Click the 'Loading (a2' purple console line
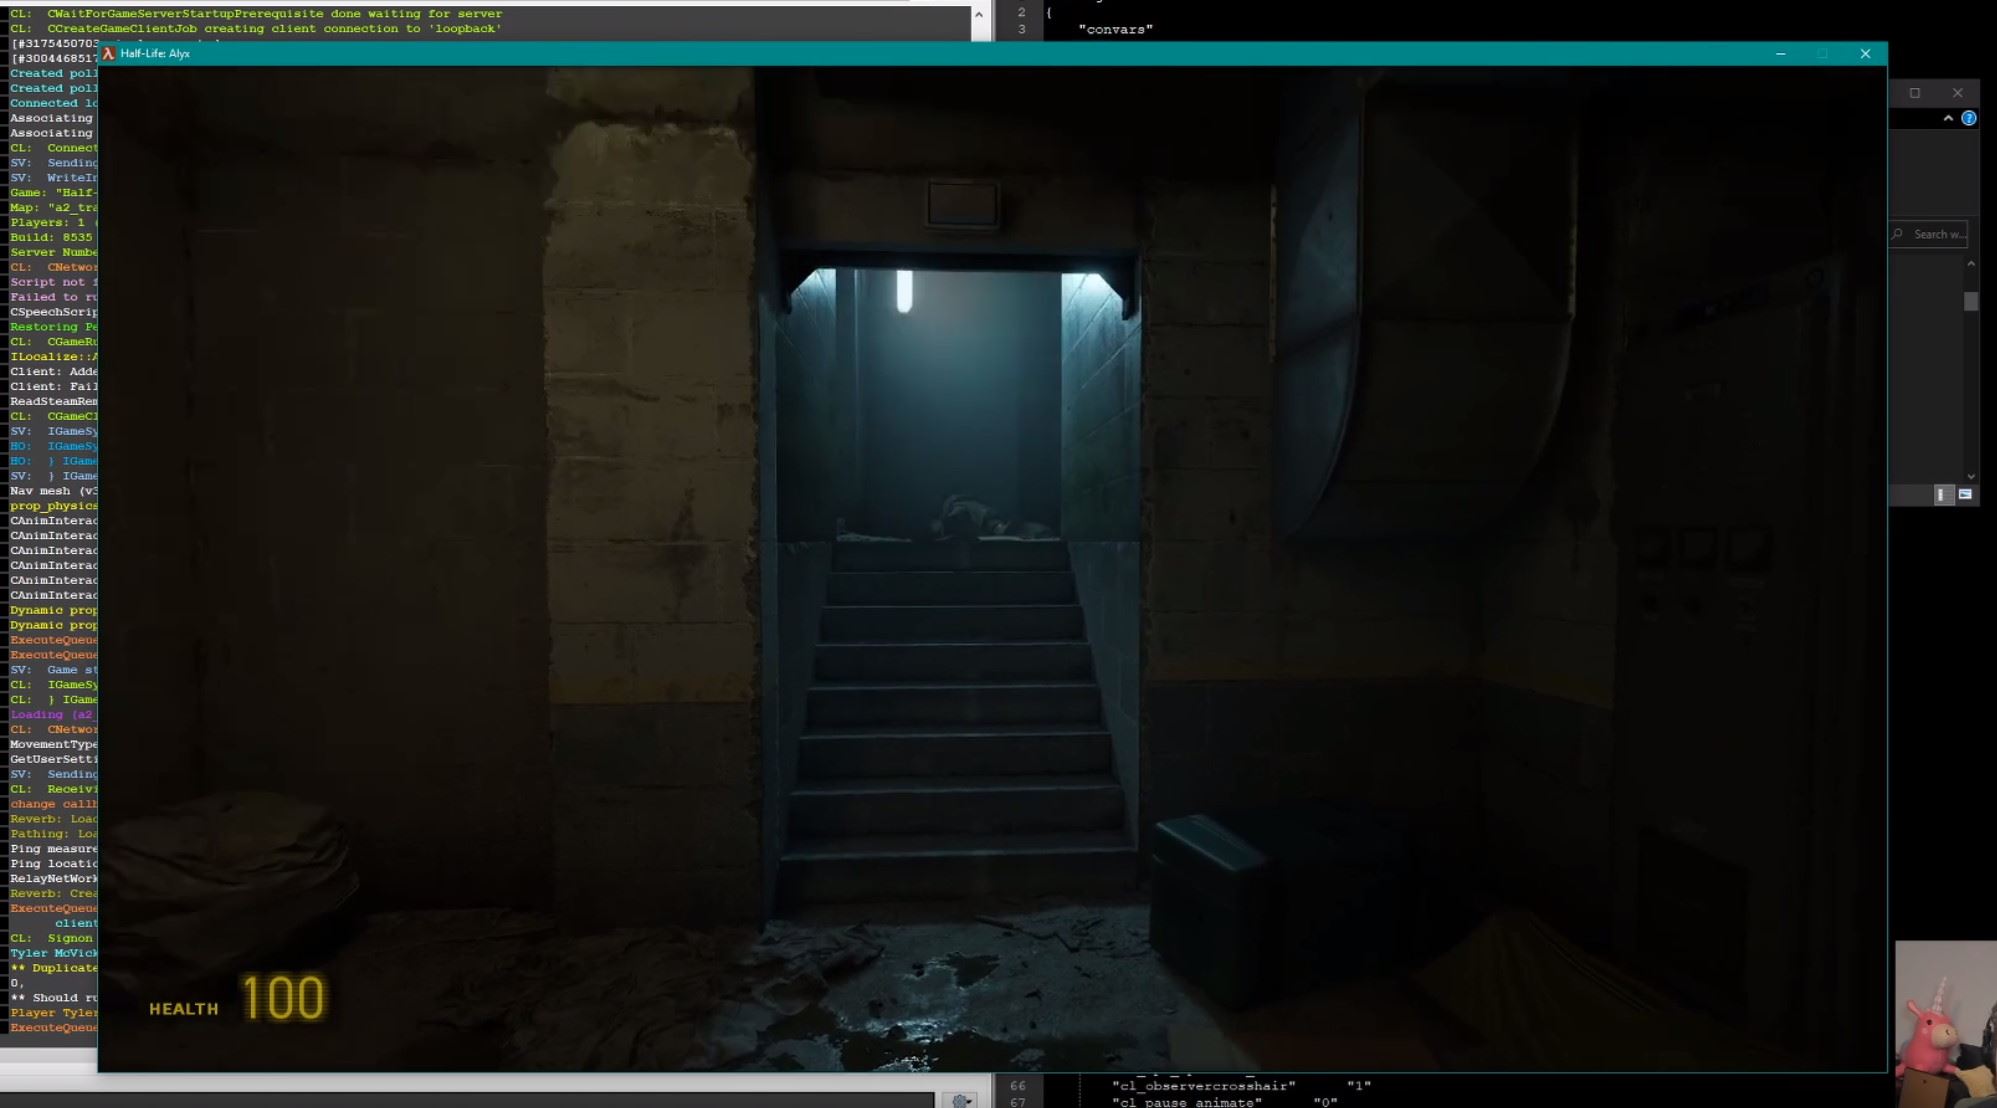This screenshot has width=1997, height=1108. click(52, 714)
